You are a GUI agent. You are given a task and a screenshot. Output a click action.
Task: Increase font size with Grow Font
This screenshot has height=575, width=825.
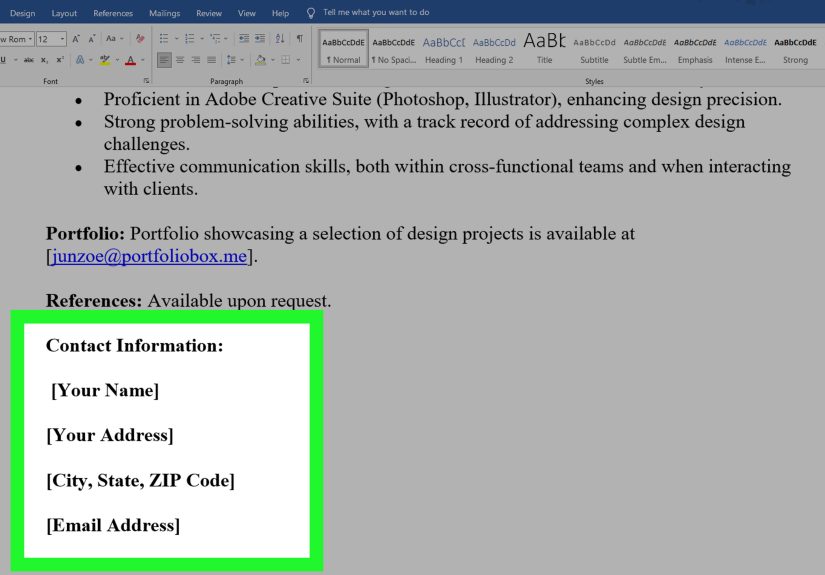coord(76,39)
